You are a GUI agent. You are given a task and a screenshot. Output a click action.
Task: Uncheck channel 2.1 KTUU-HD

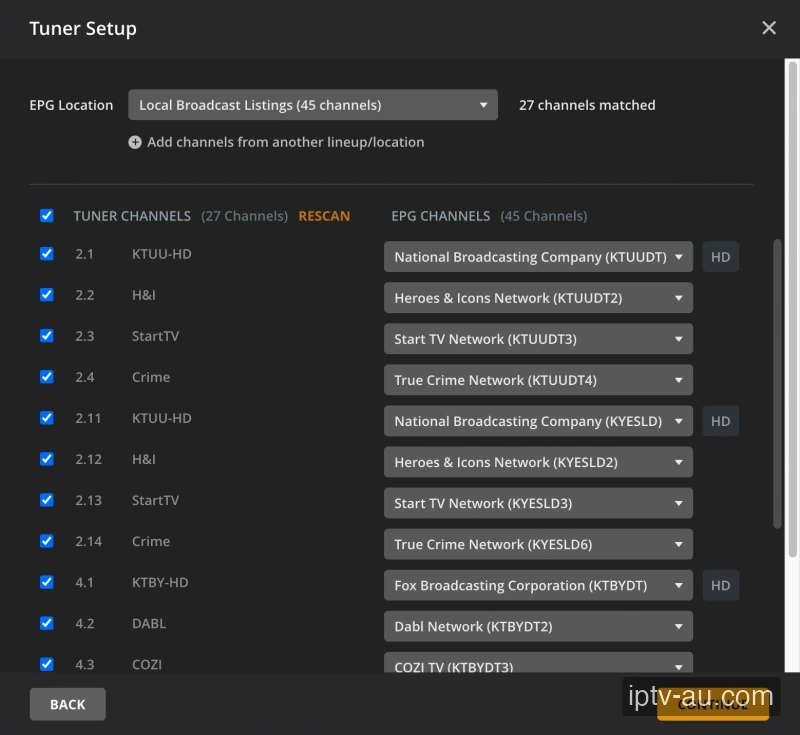point(46,254)
